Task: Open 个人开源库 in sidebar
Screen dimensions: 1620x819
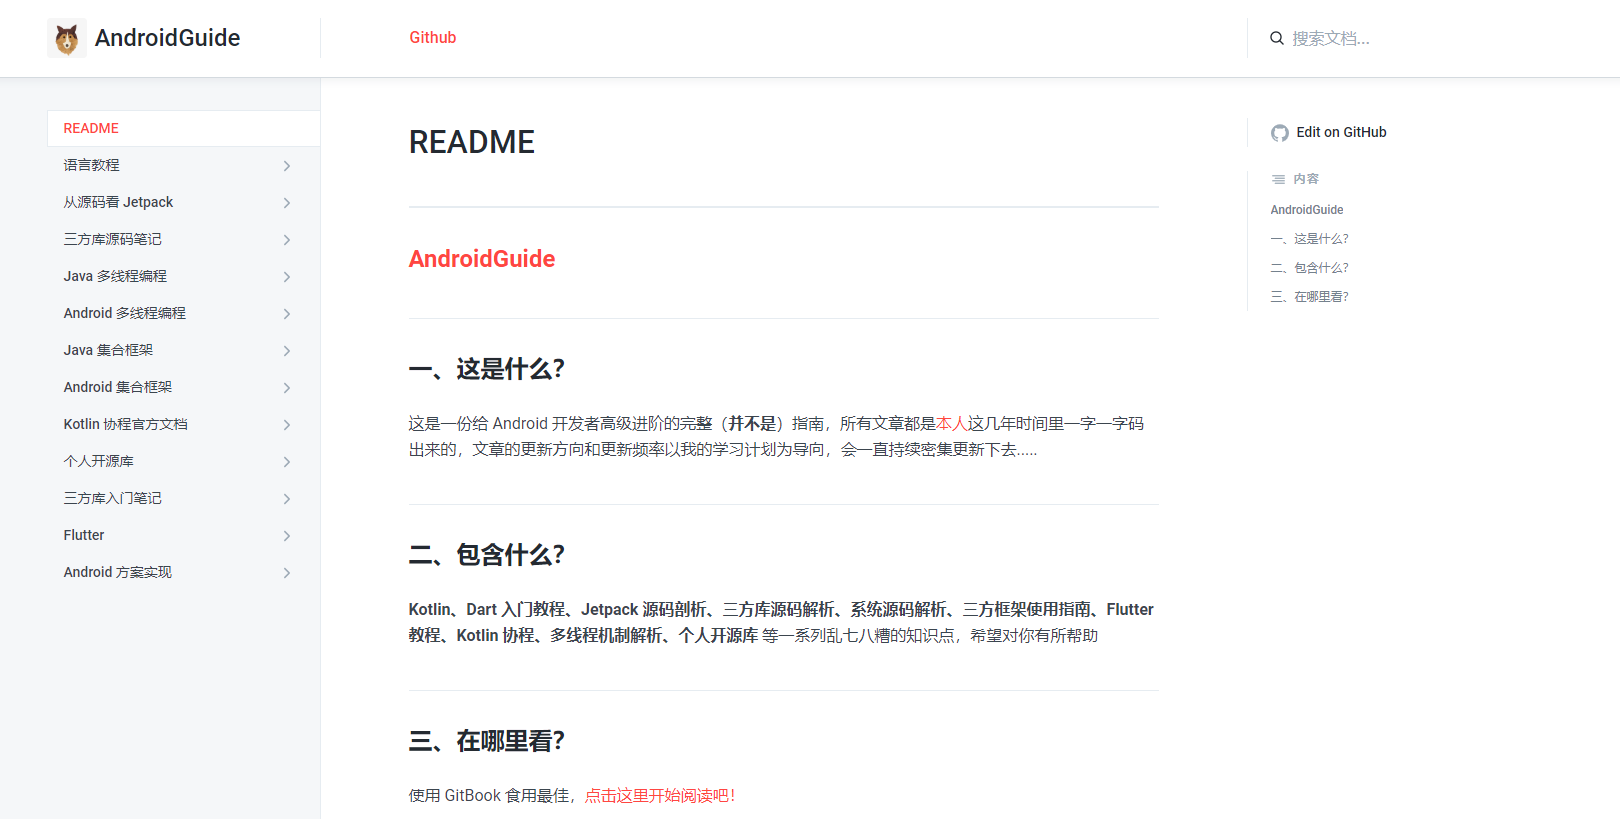Action: click(x=98, y=461)
